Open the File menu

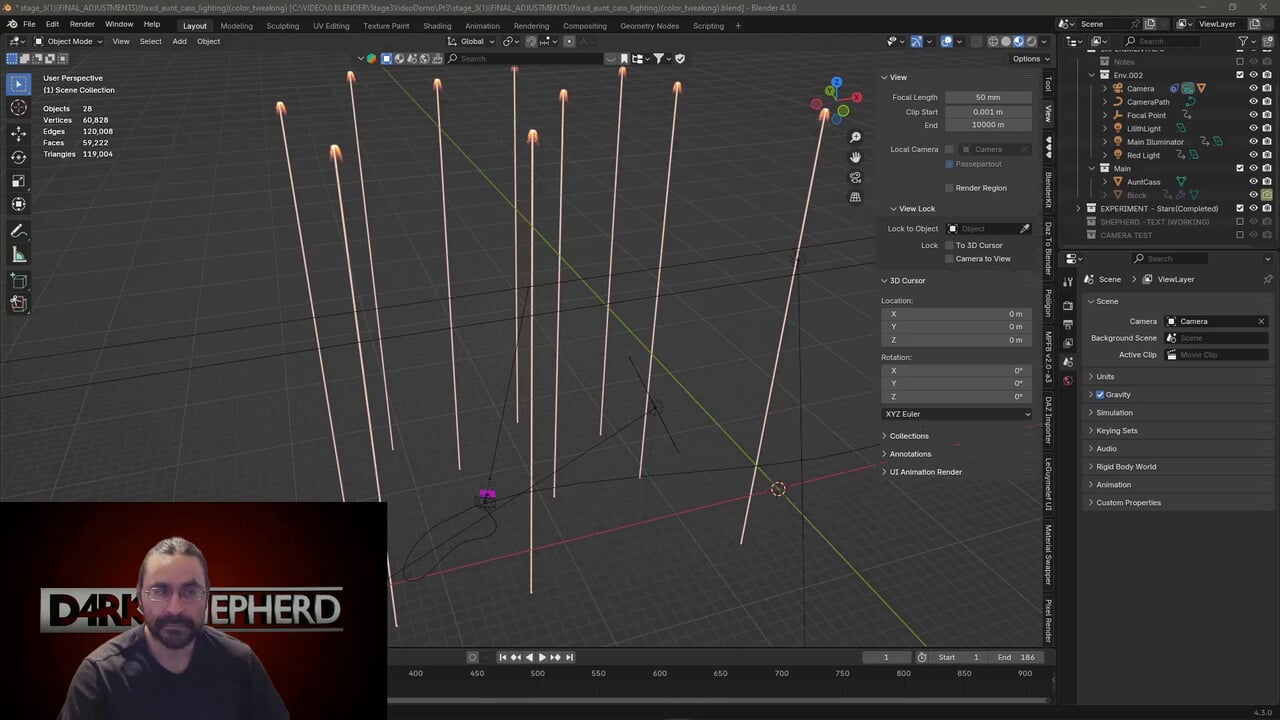(x=29, y=24)
